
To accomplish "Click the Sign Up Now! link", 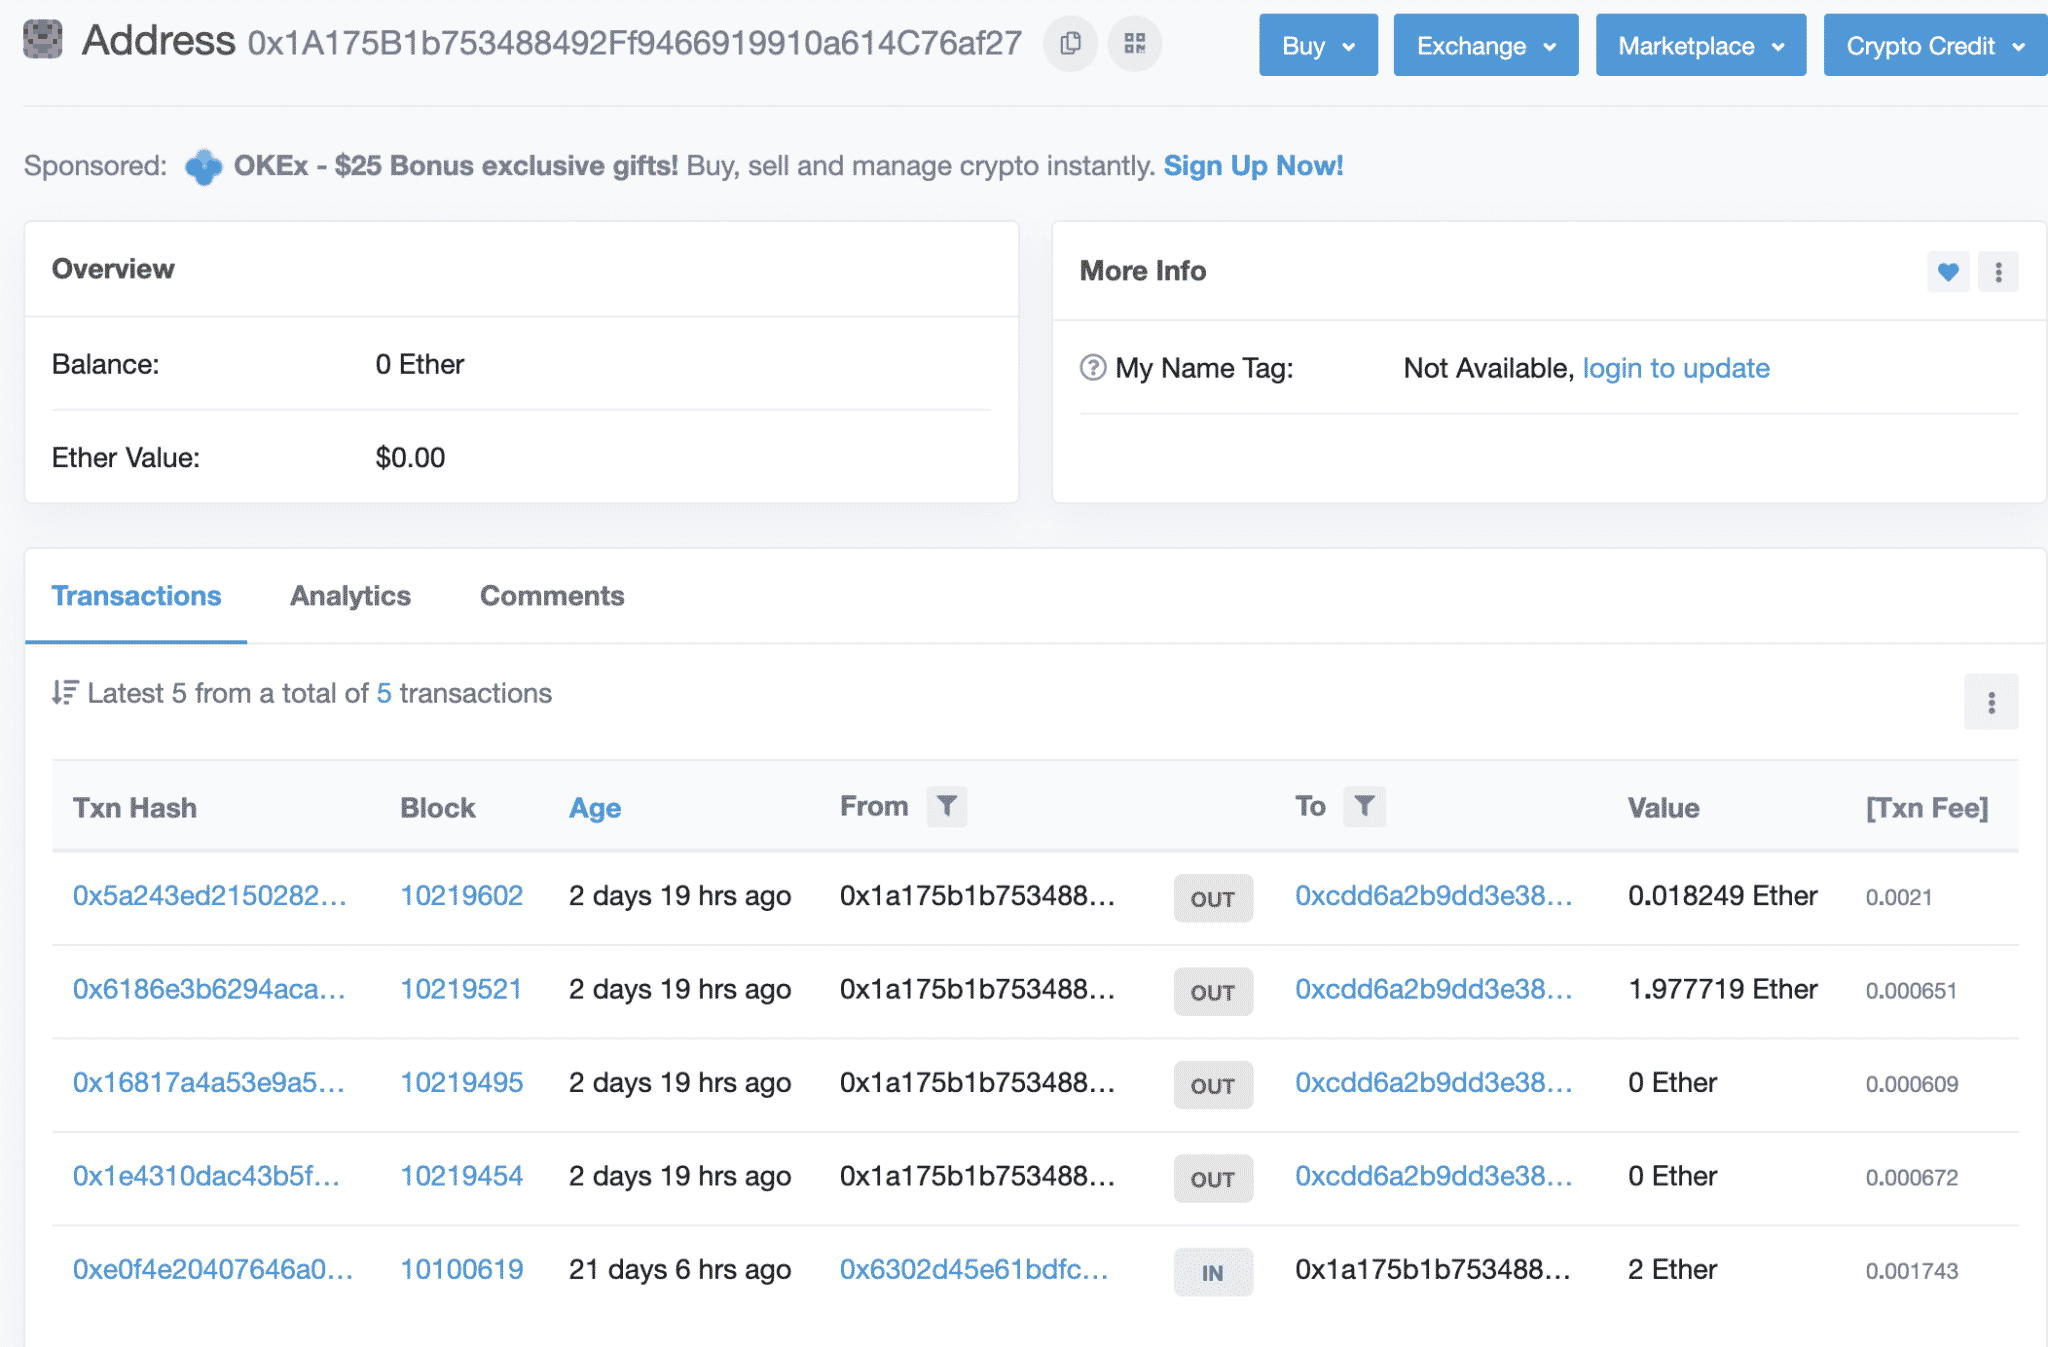I will coord(1253,166).
